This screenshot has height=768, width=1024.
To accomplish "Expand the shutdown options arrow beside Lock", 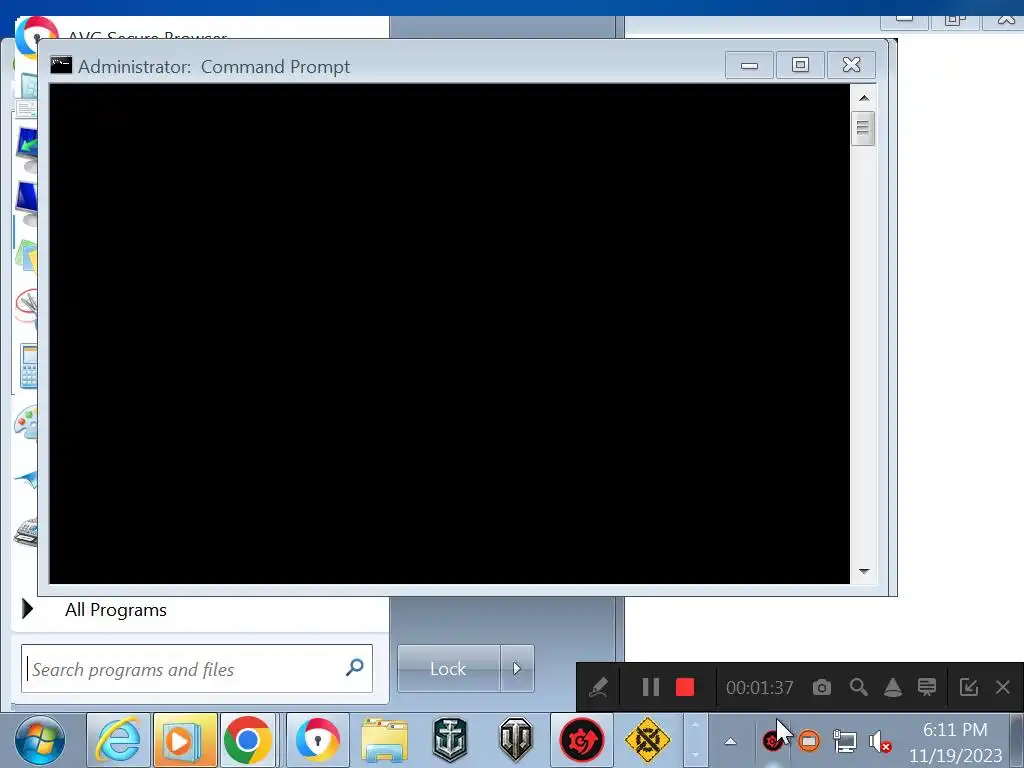I will 517,669.
